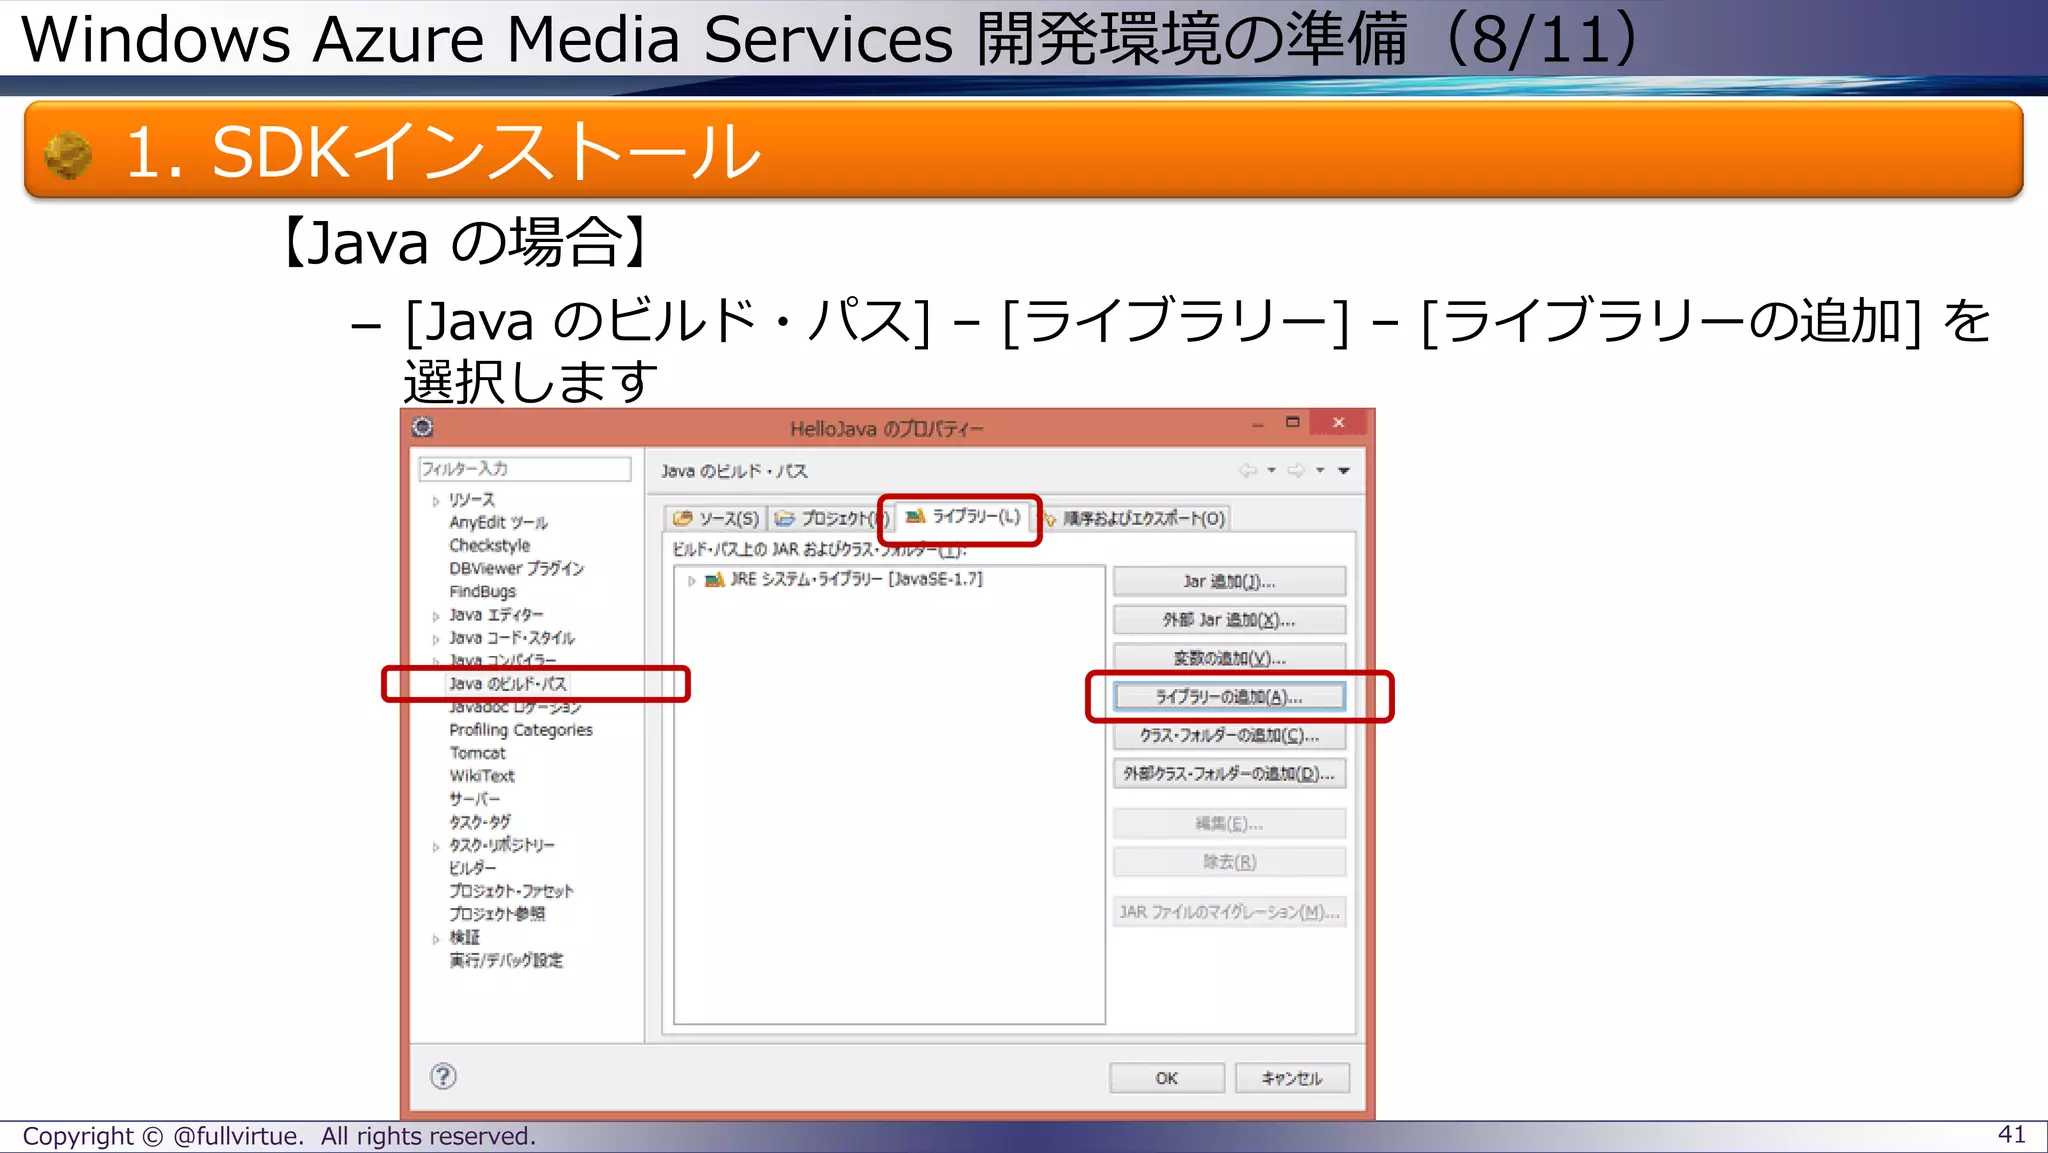Click the 変数の追加(V)... button
Screen dimensions: 2048x1153
point(1229,658)
